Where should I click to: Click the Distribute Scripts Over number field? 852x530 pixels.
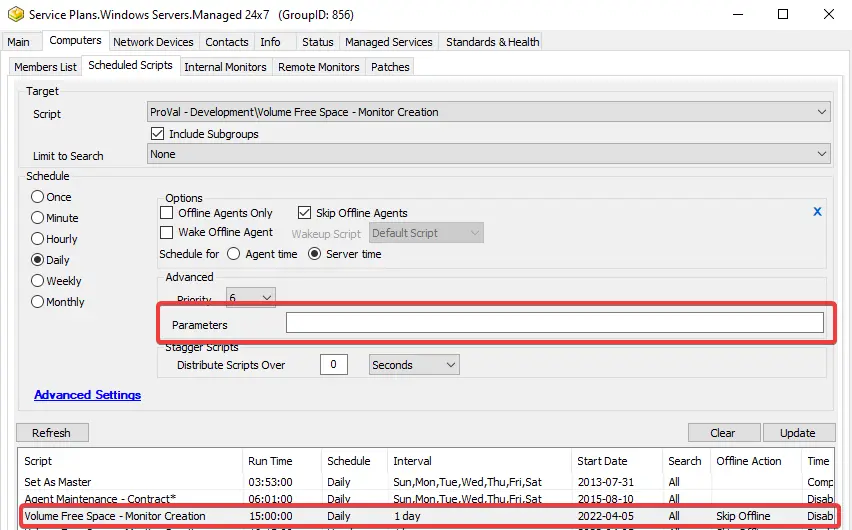click(334, 365)
